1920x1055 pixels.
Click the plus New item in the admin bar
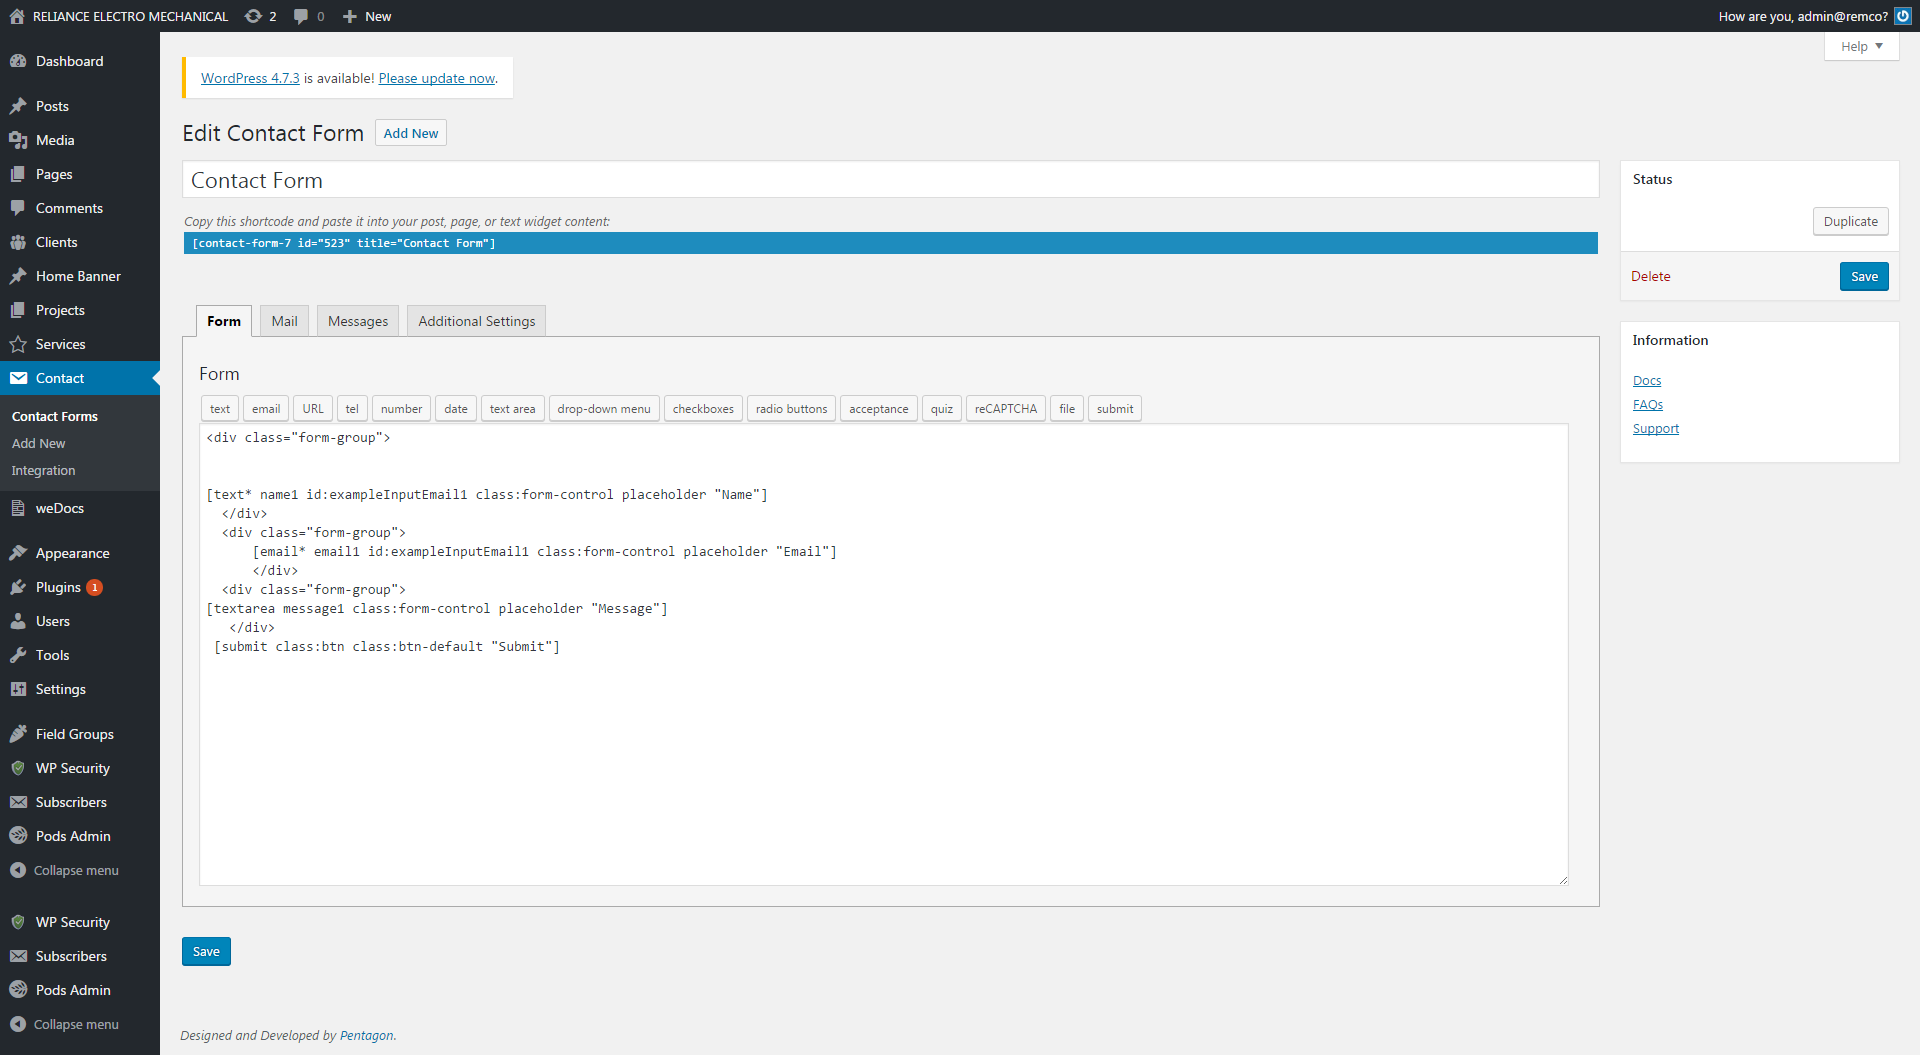(x=367, y=16)
